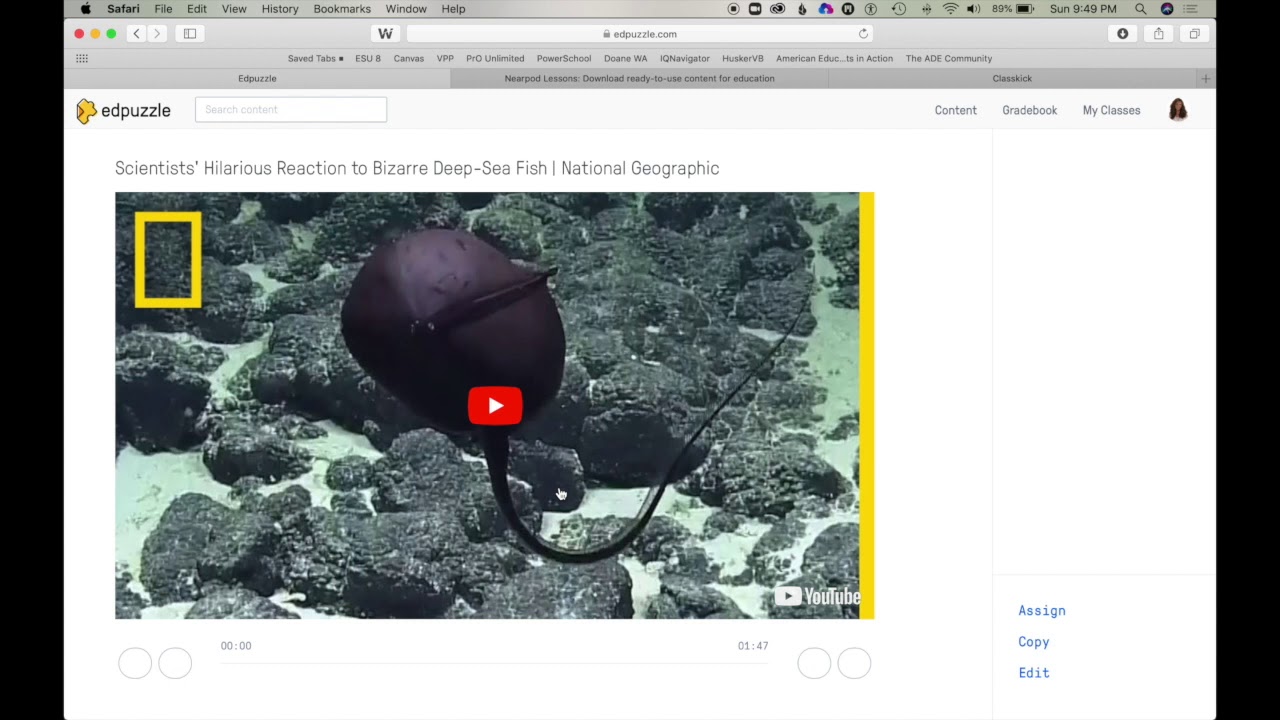
Task: Open Creative Cloud menu bar icon
Action: tap(778, 9)
